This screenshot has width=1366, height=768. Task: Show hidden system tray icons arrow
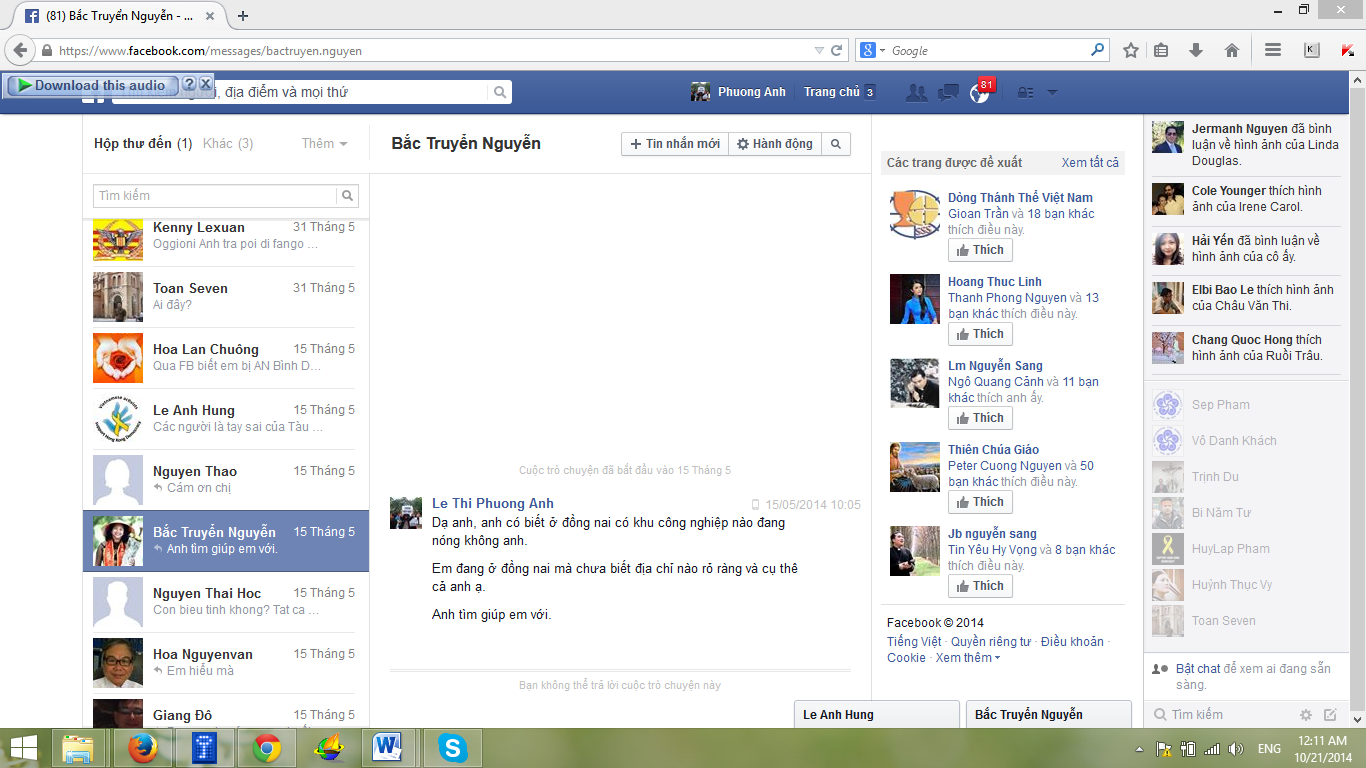click(1139, 749)
